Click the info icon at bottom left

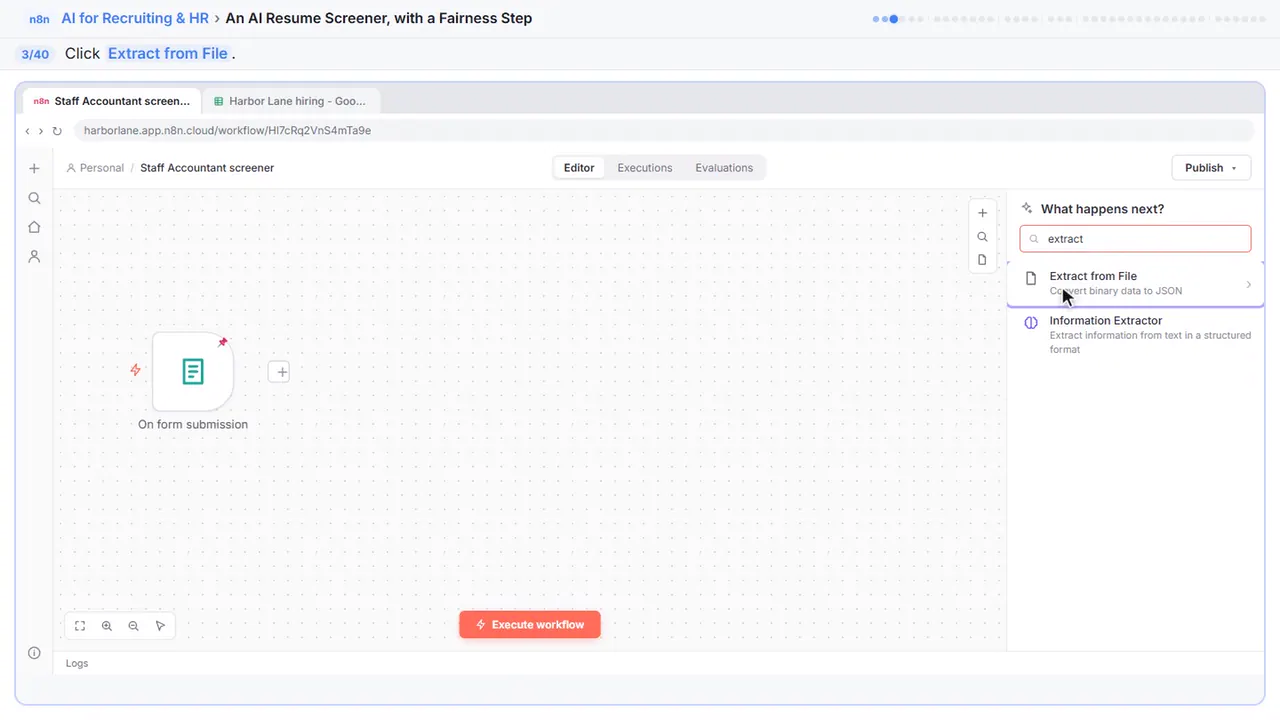coord(34,653)
